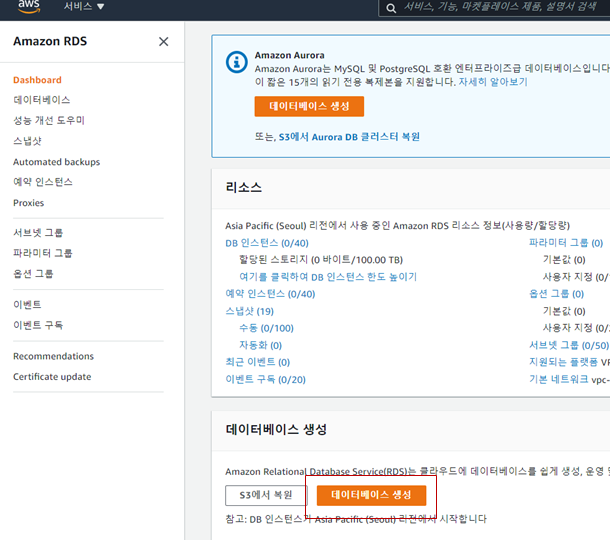The width and height of the screenshot is (610, 540).
Task: Select the 리소스 section heading
Action: coord(244,188)
